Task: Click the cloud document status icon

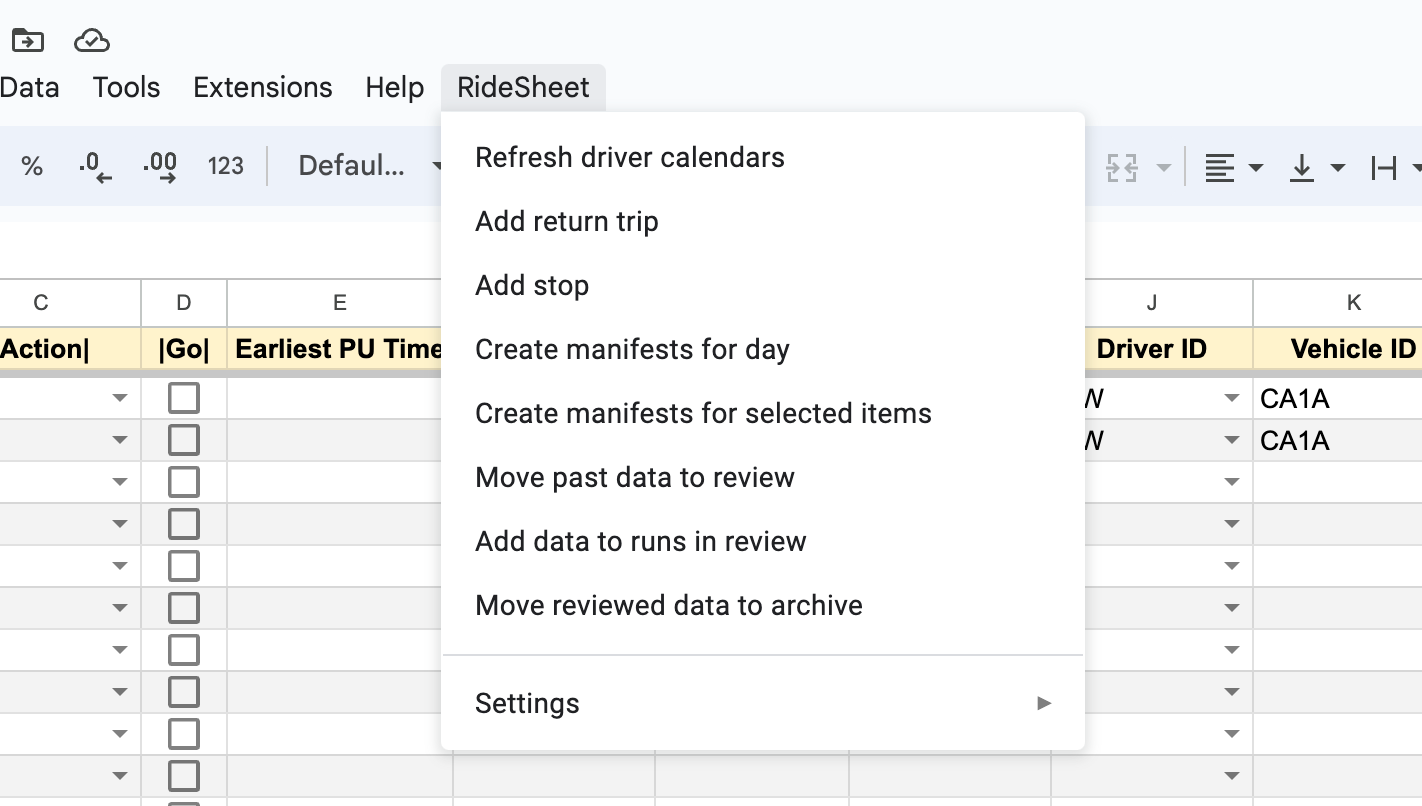Action: point(92,41)
